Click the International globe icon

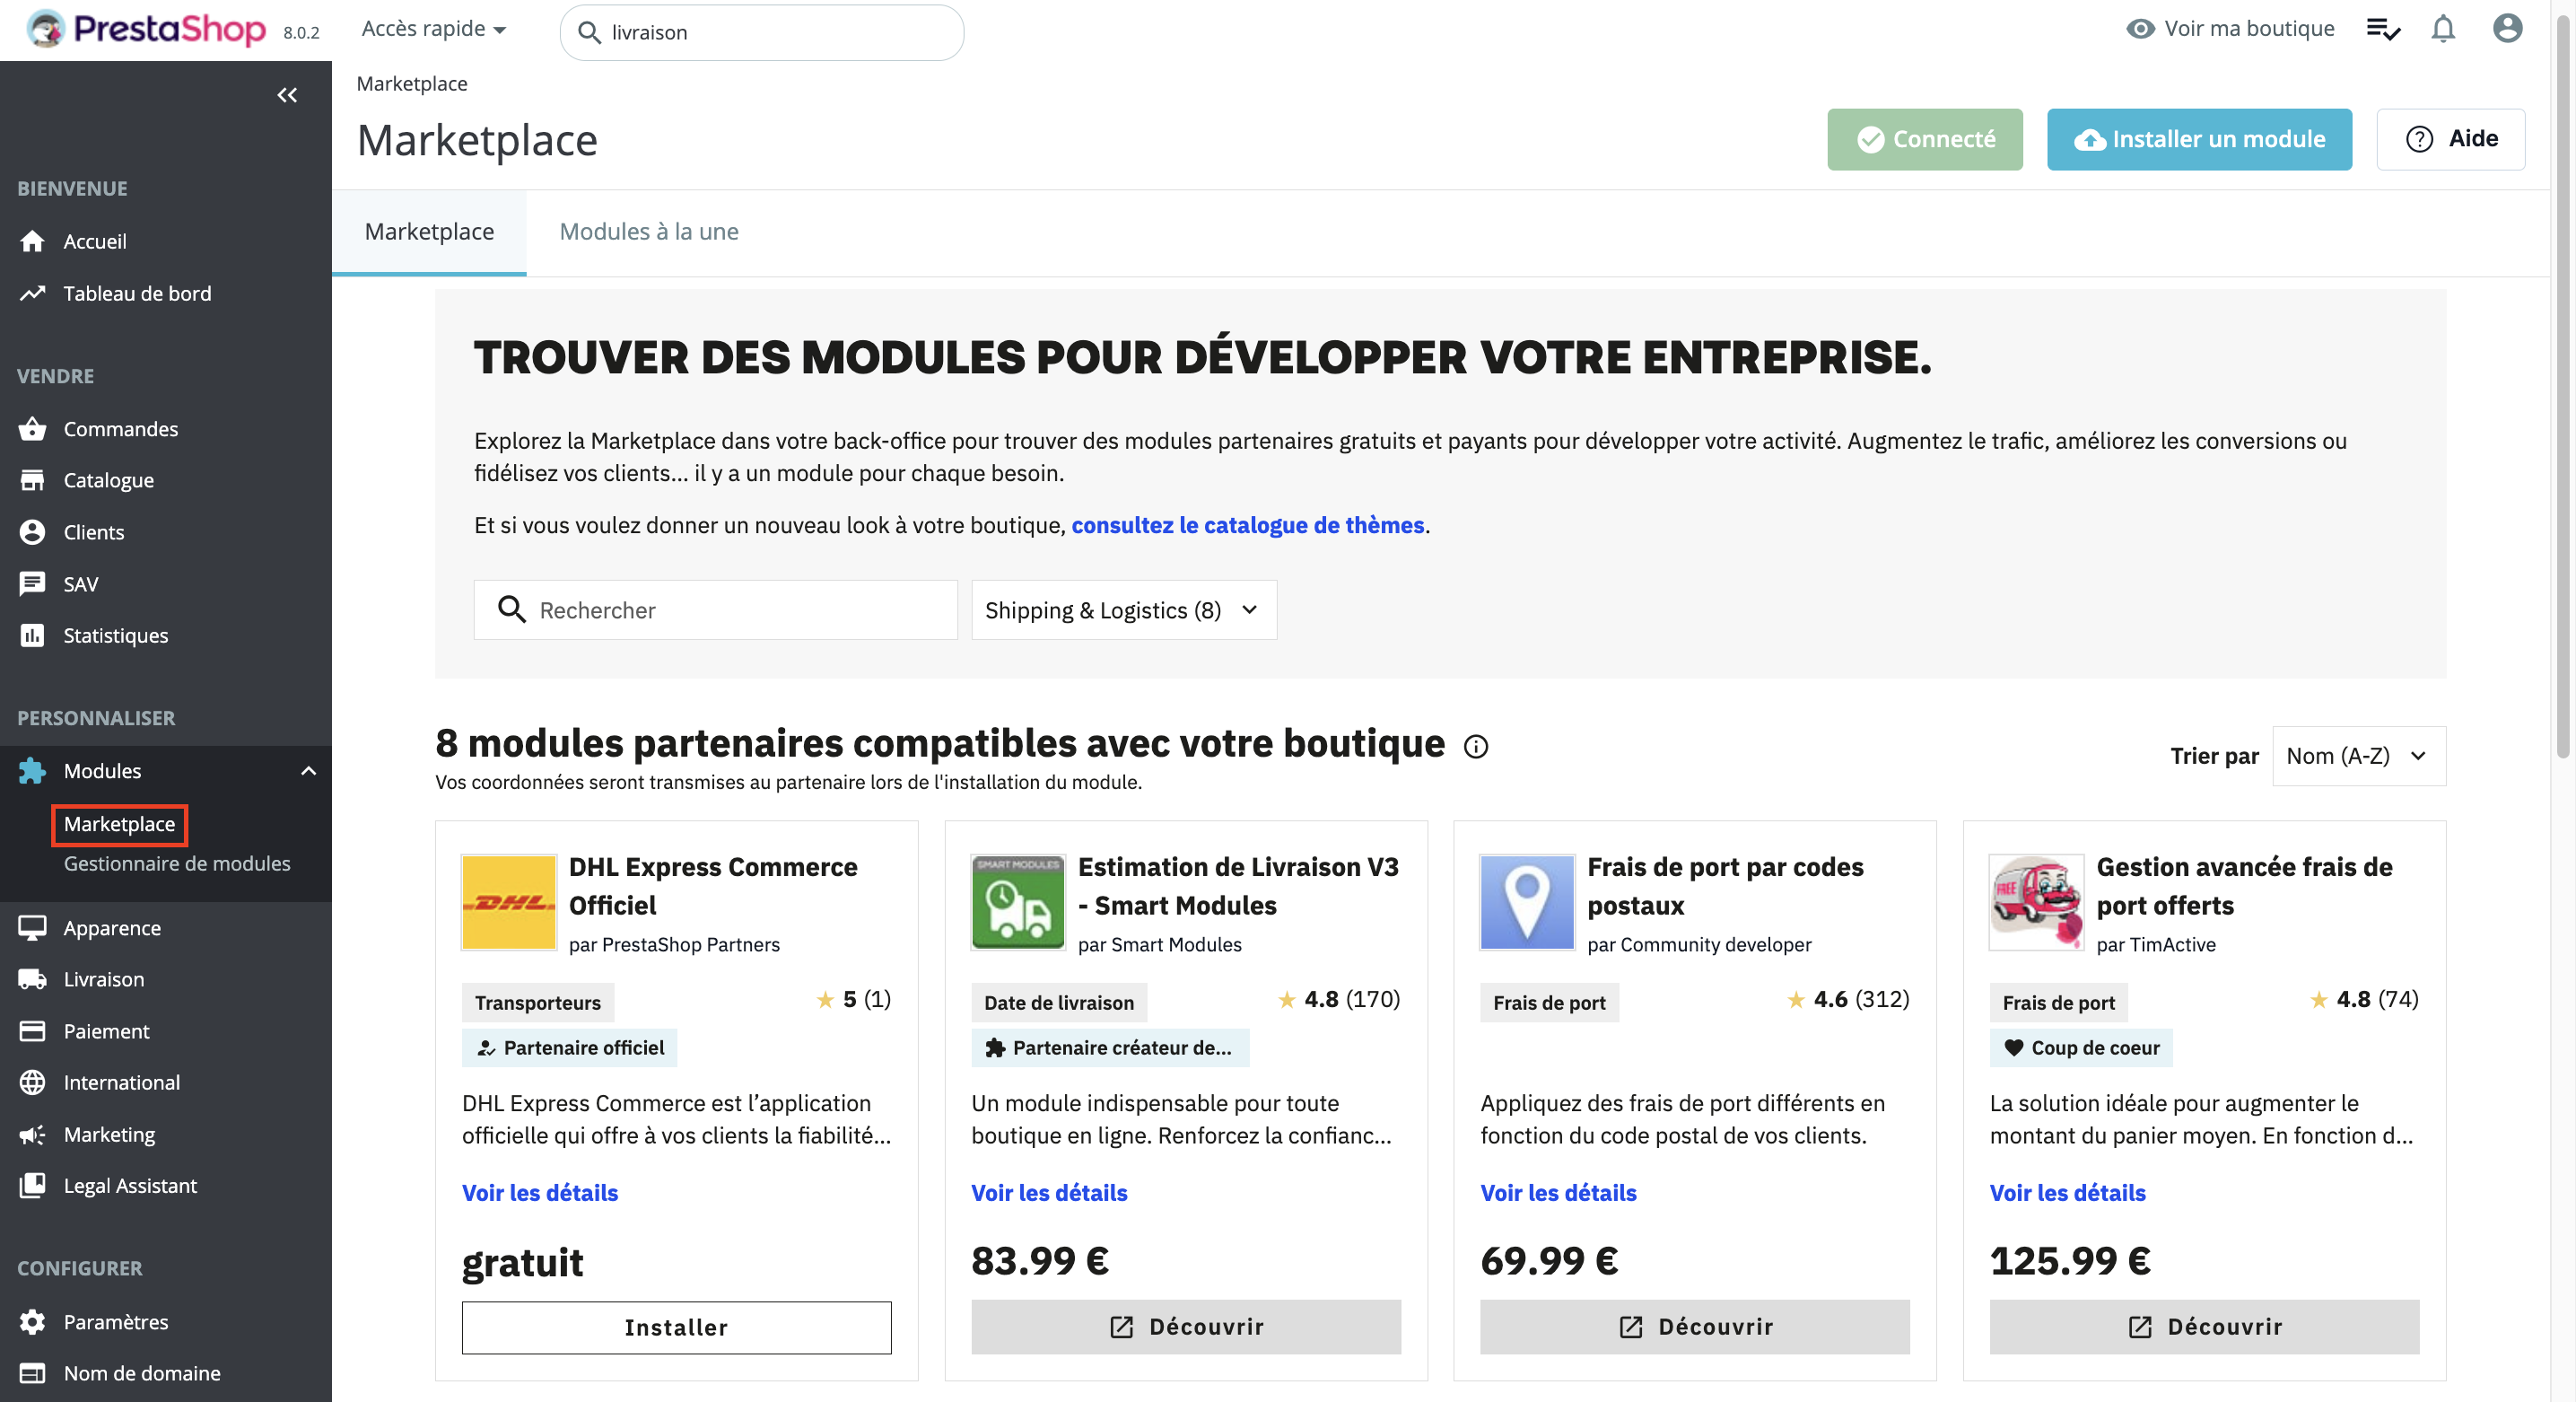click(32, 1082)
